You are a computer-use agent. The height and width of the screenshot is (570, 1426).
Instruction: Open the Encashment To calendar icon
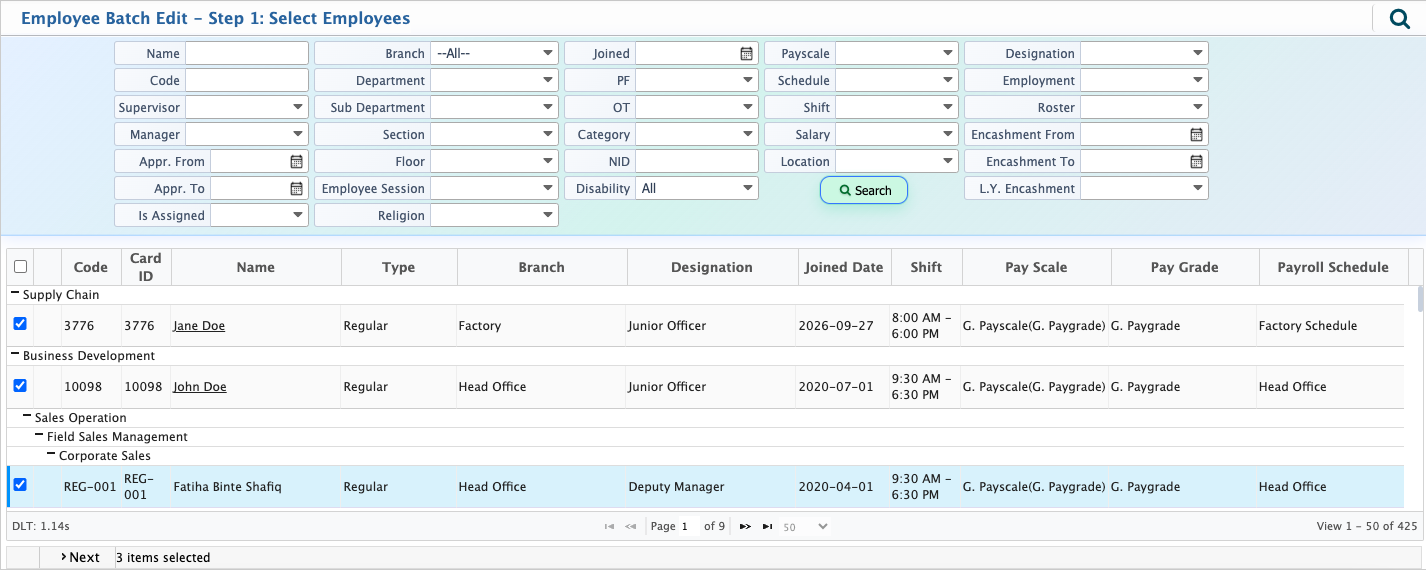tap(1196, 161)
